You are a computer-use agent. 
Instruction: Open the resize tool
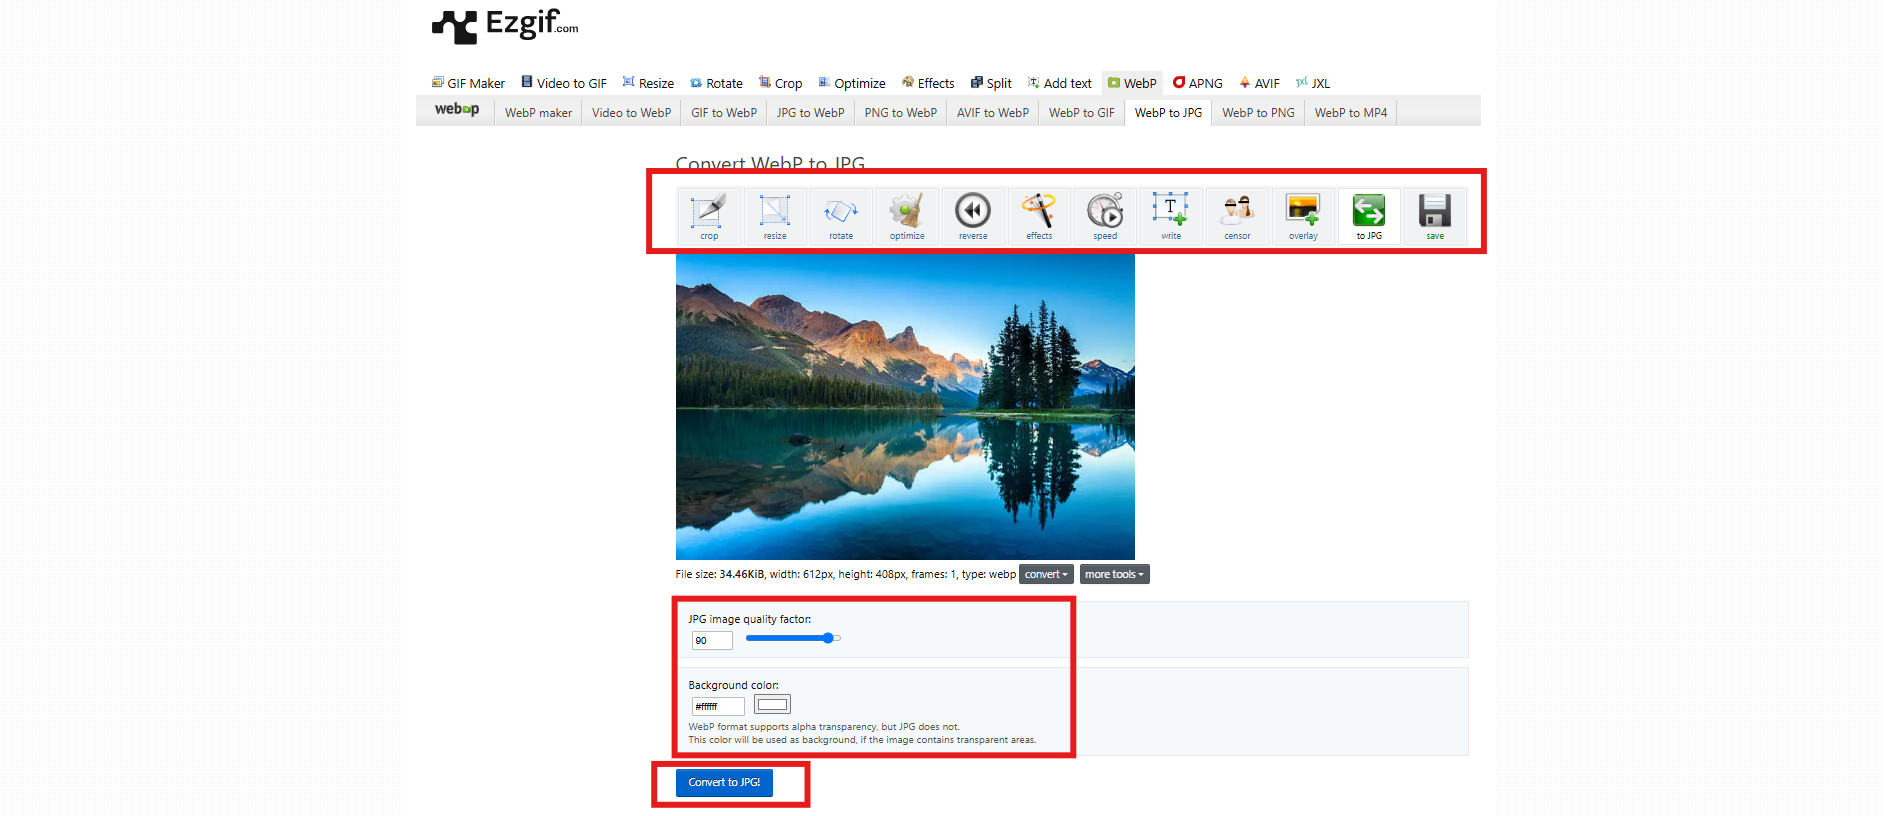click(x=775, y=216)
